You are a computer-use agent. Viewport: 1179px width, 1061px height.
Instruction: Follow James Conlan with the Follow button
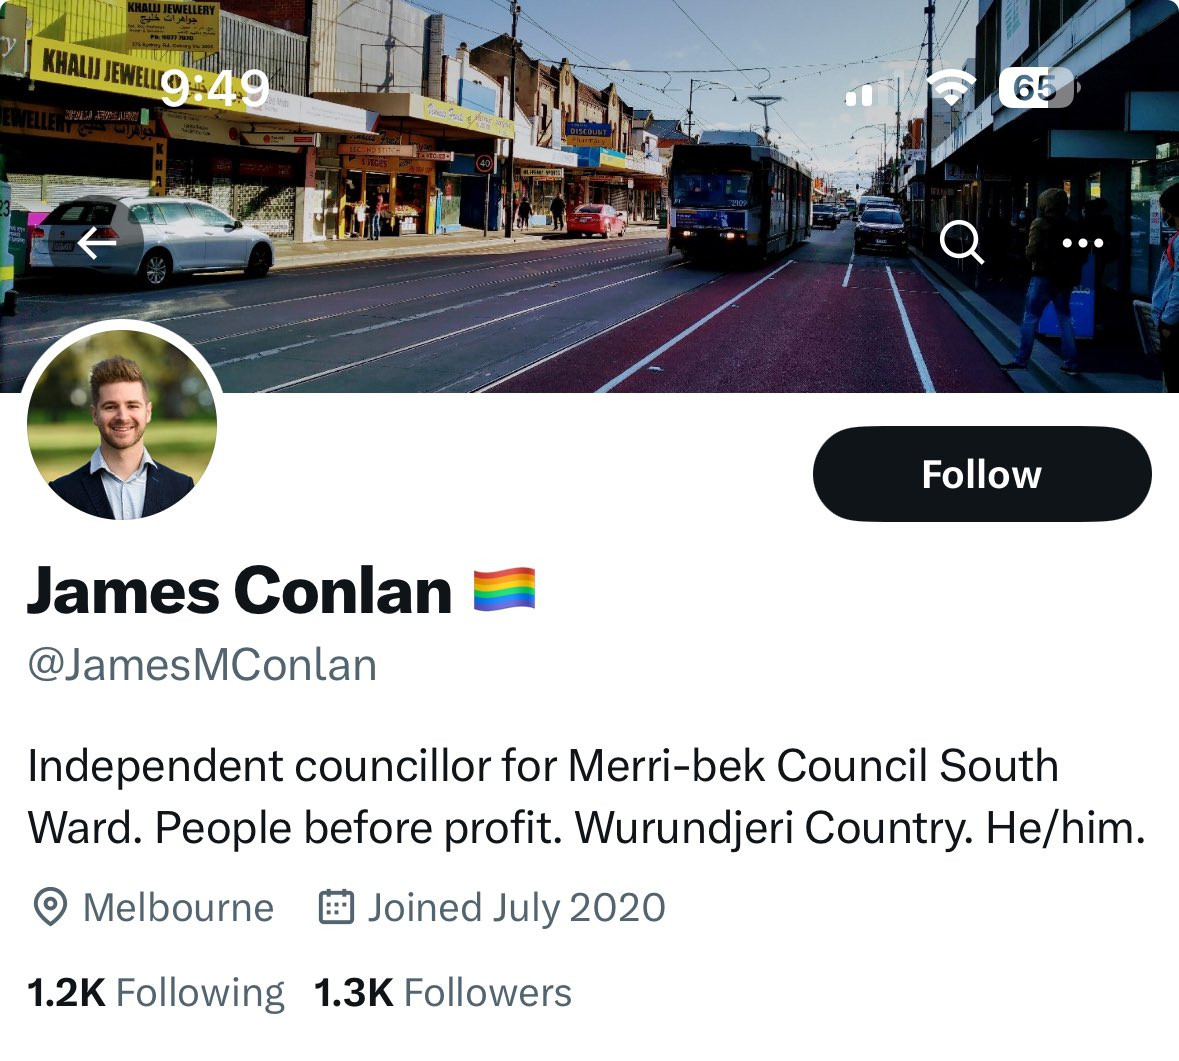click(982, 474)
